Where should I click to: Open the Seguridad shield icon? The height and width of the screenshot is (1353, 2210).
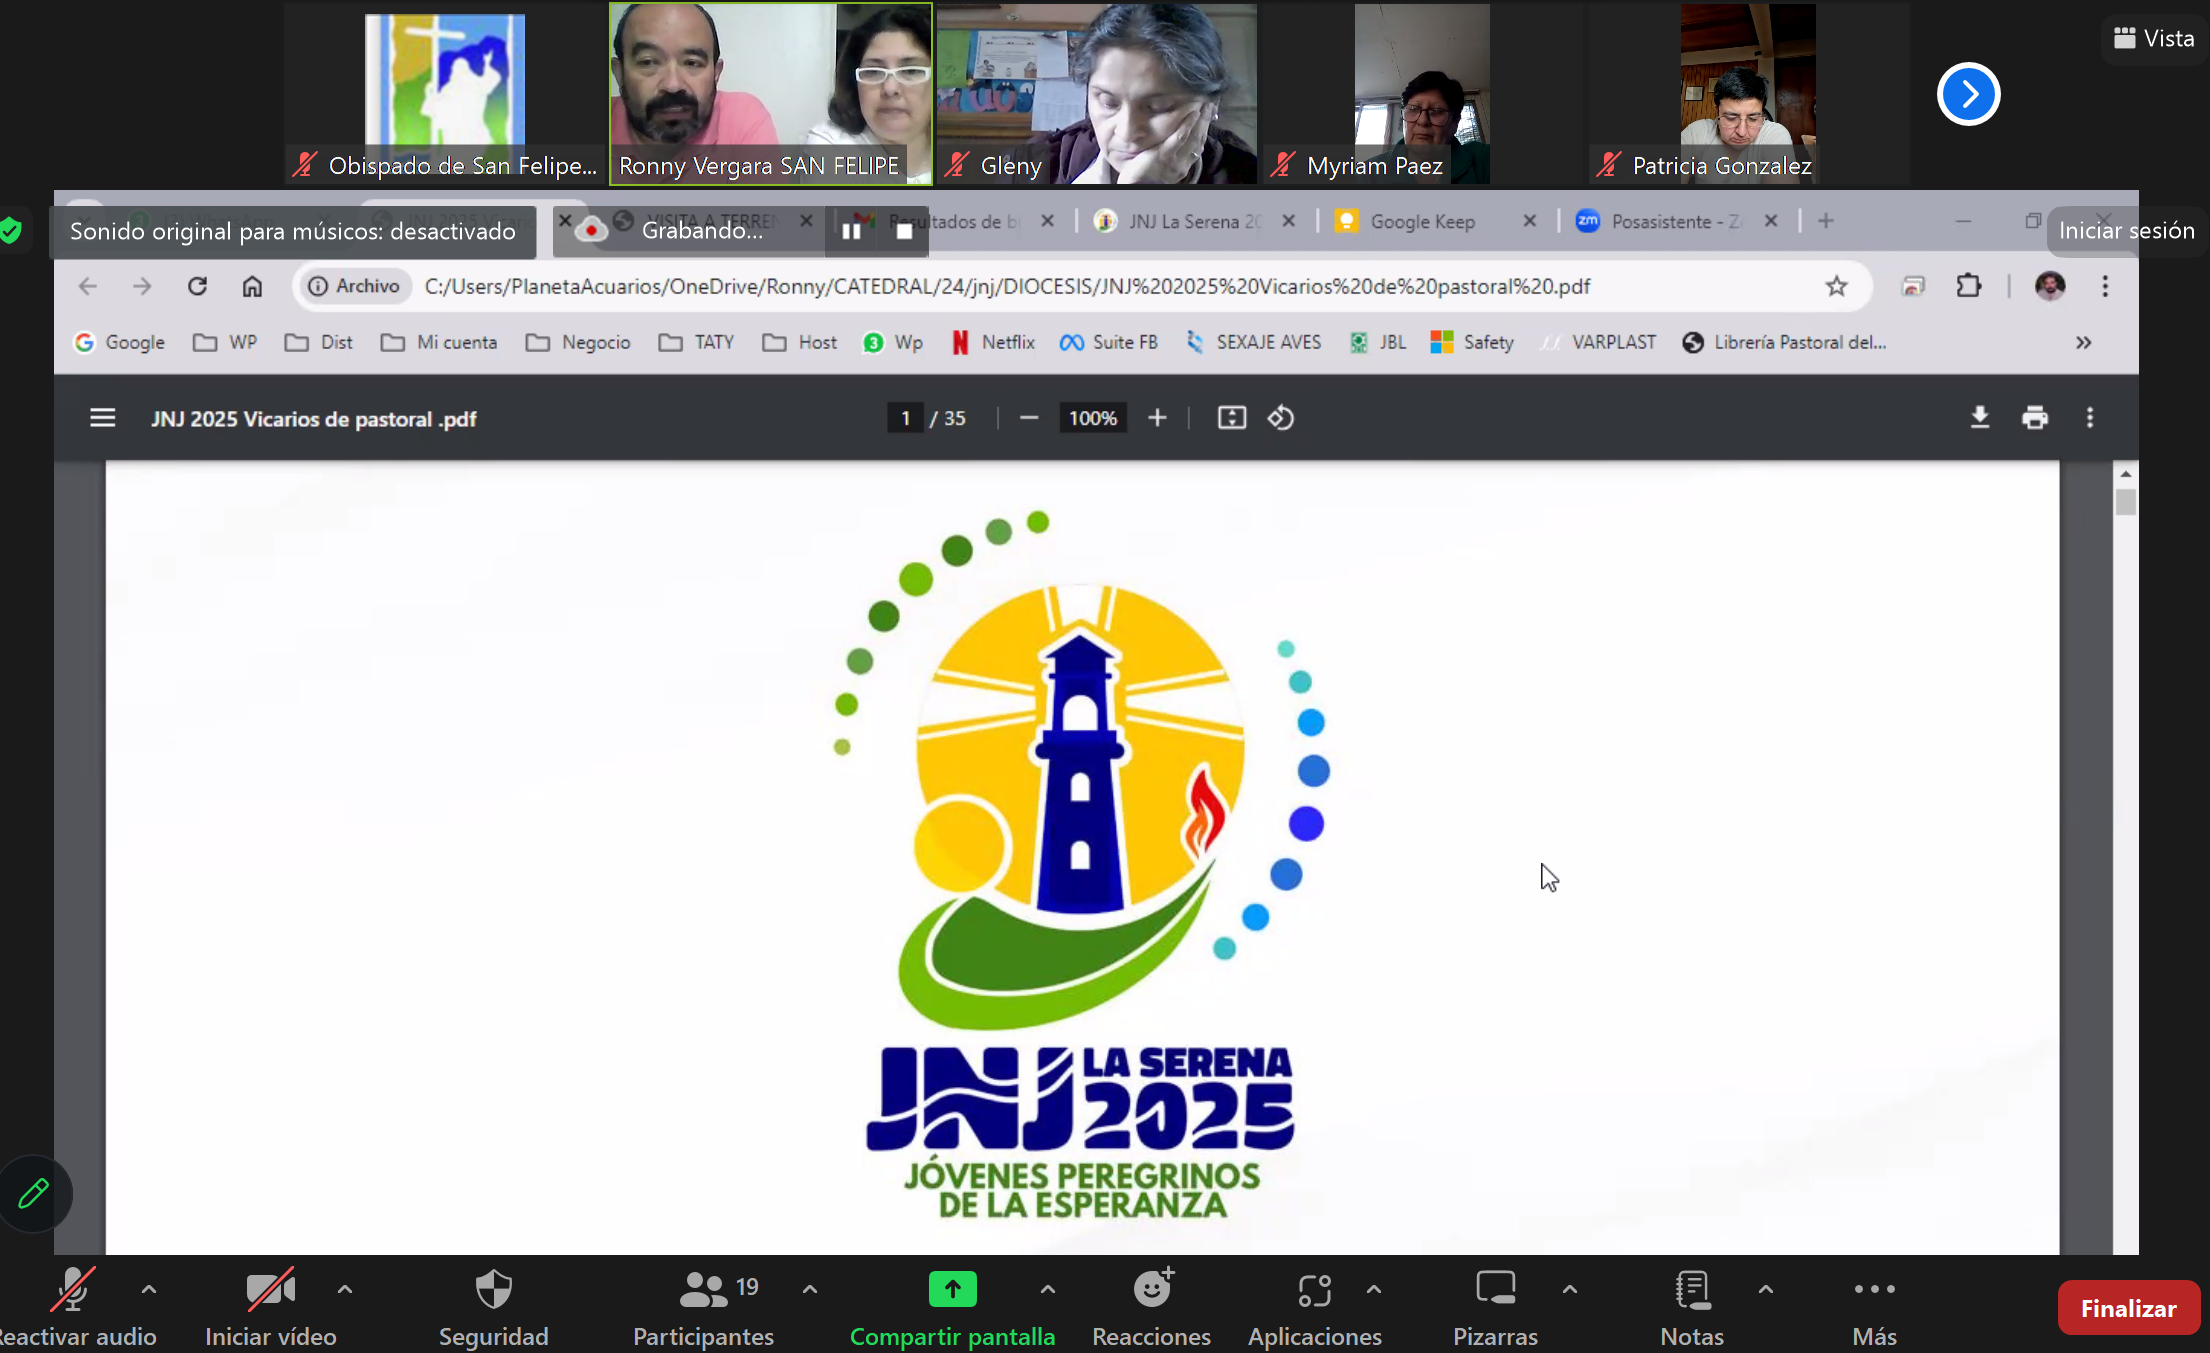coord(494,1289)
